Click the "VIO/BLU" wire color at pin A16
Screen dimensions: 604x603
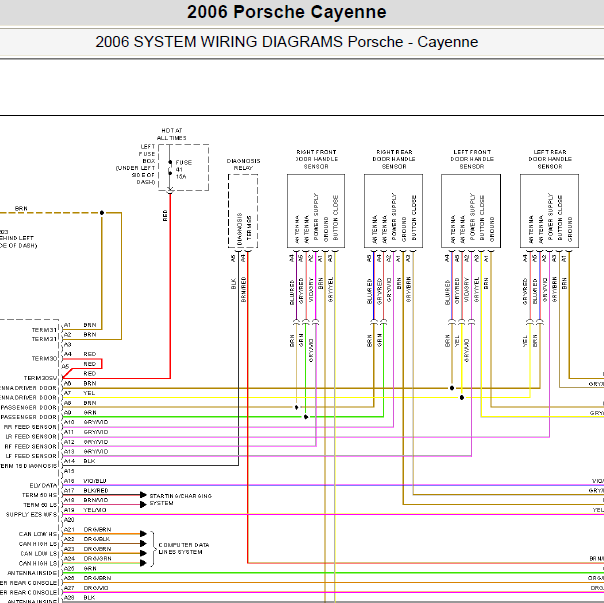pos(95,481)
